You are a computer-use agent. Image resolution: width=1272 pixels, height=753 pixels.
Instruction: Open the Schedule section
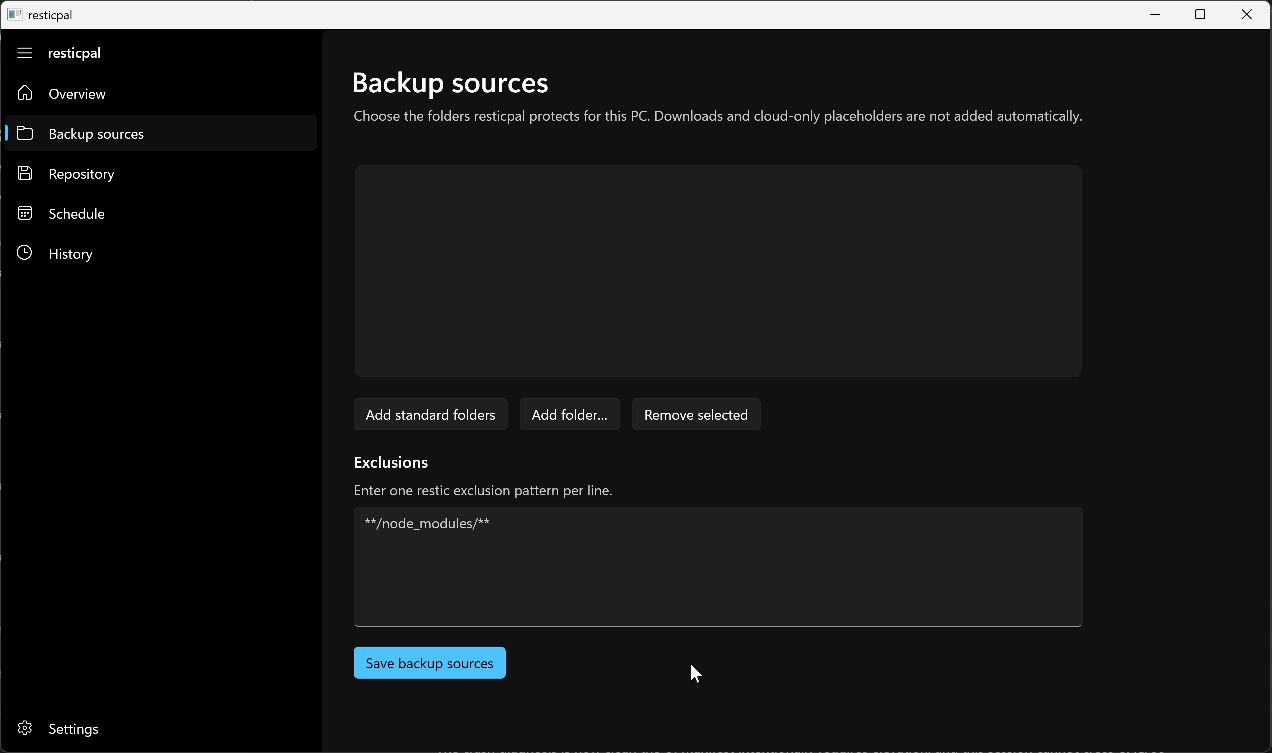pos(161,213)
